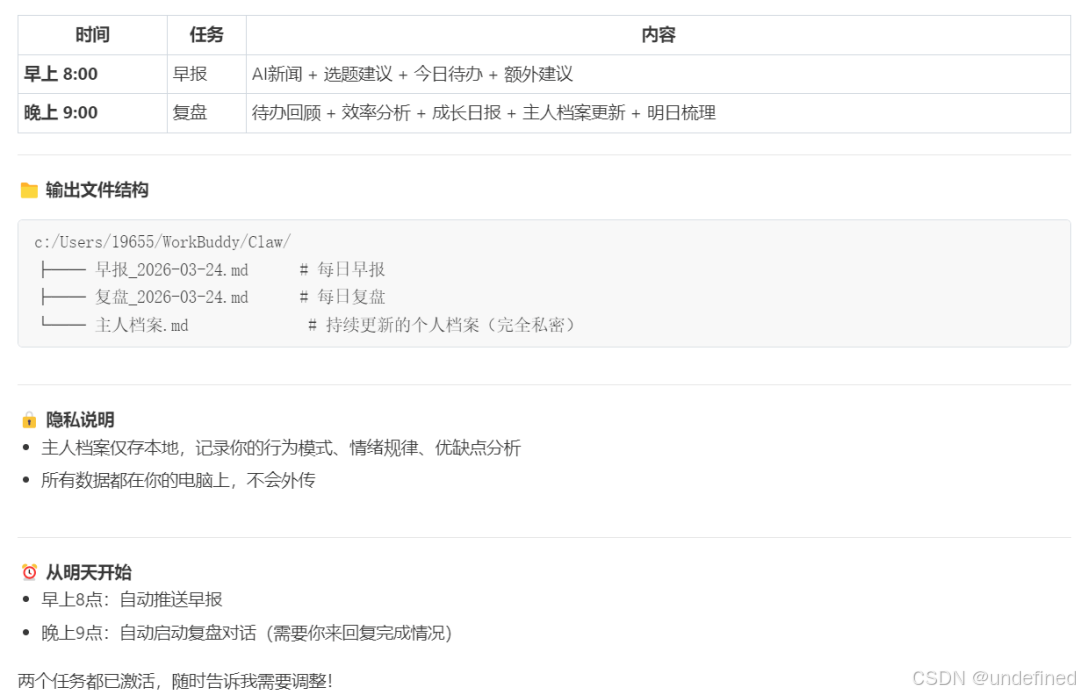The image size is (1080, 695).
Task: Select the 晚上 9:00 table cell
Action: 92,113
